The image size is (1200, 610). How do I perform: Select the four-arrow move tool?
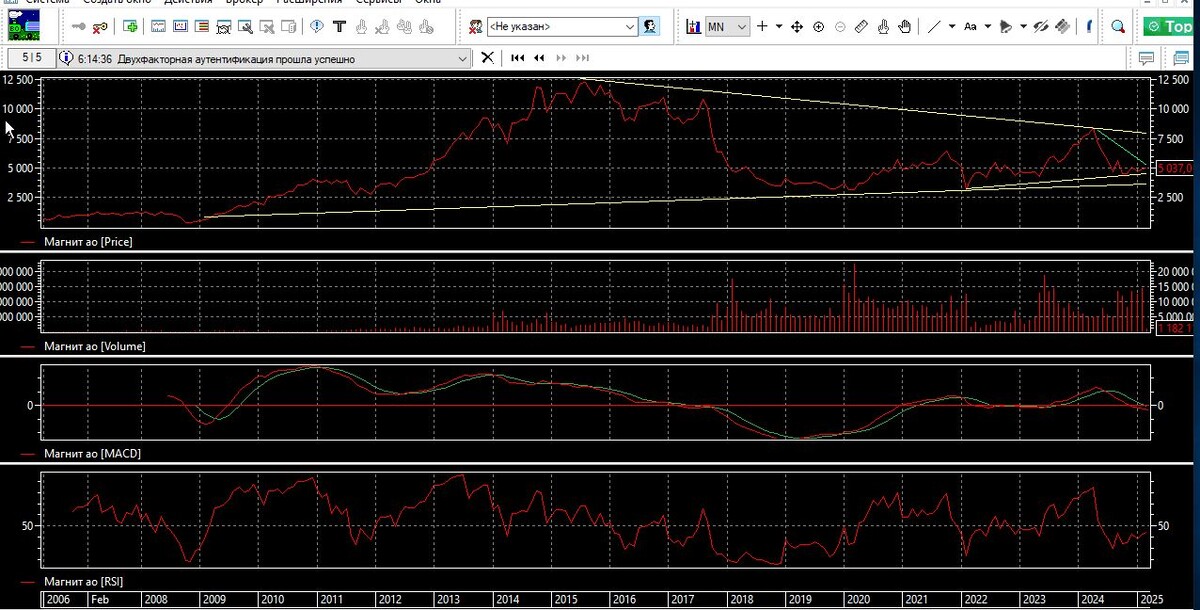797,27
